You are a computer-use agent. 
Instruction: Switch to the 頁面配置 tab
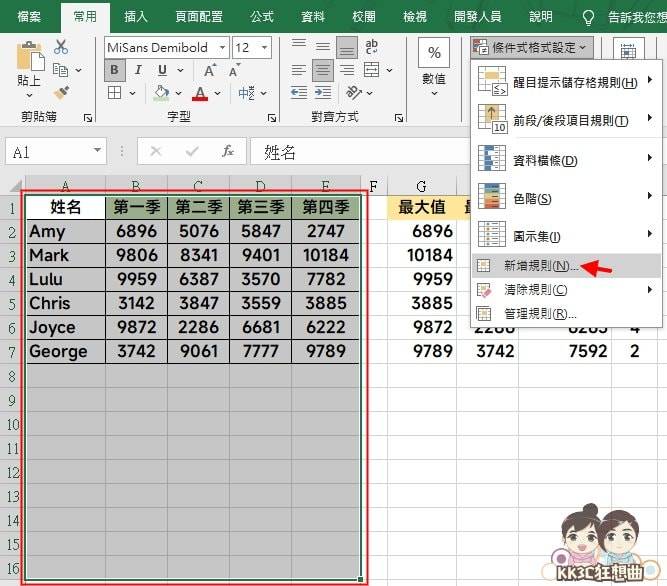(x=199, y=17)
